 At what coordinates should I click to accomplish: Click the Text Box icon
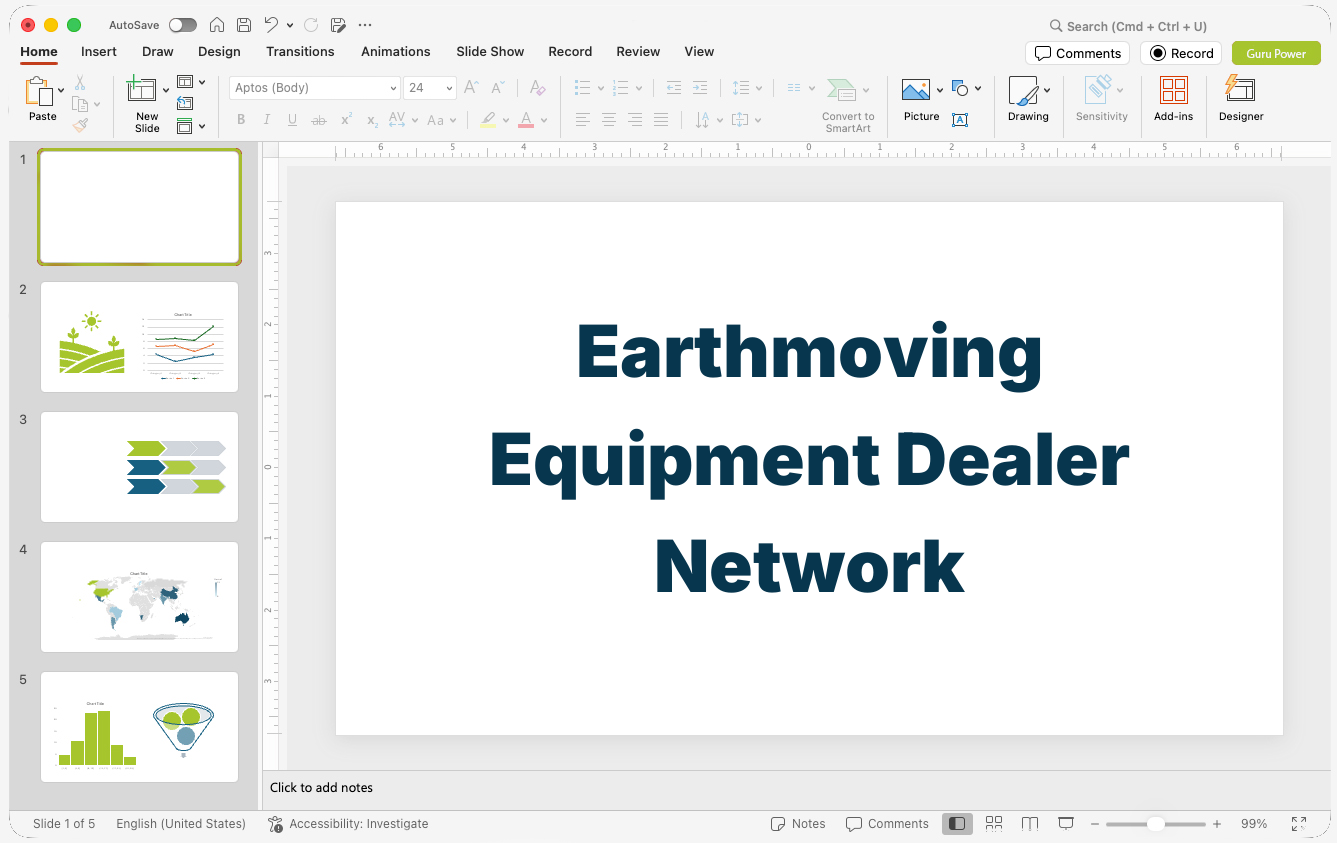click(960, 120)
